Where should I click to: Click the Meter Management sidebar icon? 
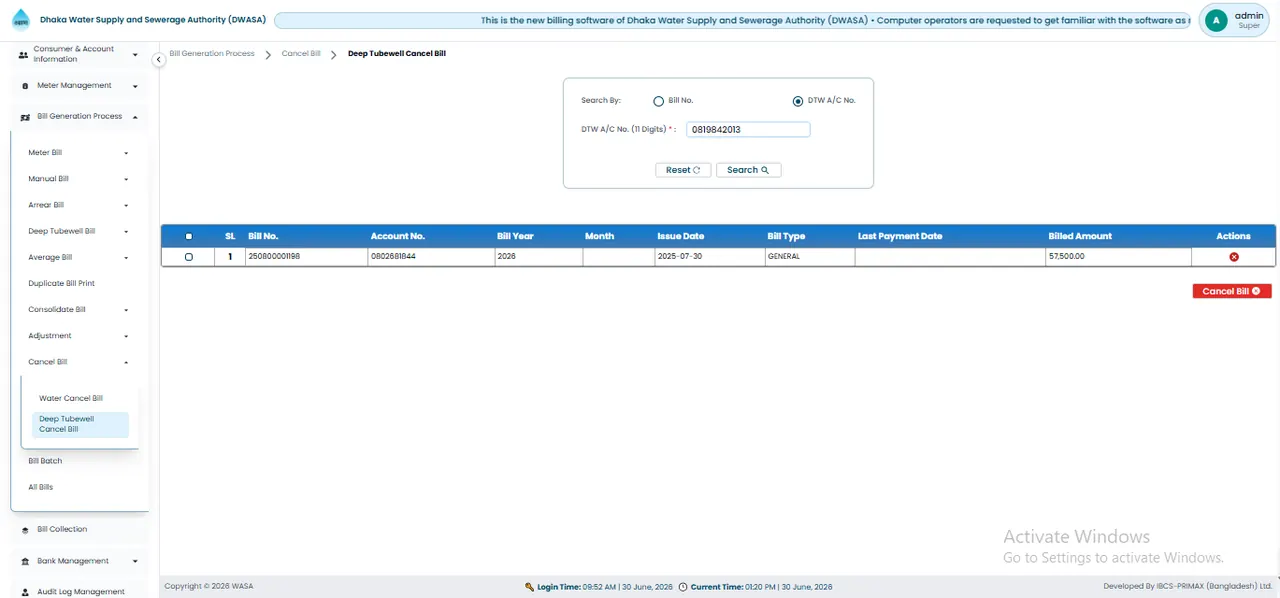coord(25,86)
